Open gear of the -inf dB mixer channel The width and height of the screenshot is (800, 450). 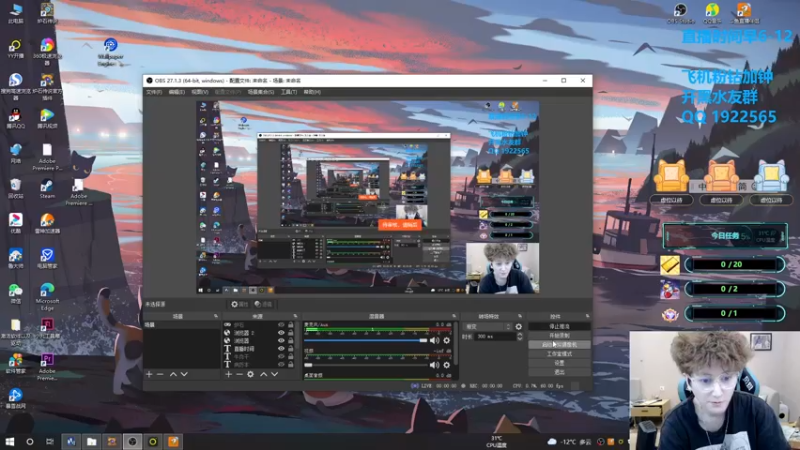pyautogui.click(x=446, y=365)
